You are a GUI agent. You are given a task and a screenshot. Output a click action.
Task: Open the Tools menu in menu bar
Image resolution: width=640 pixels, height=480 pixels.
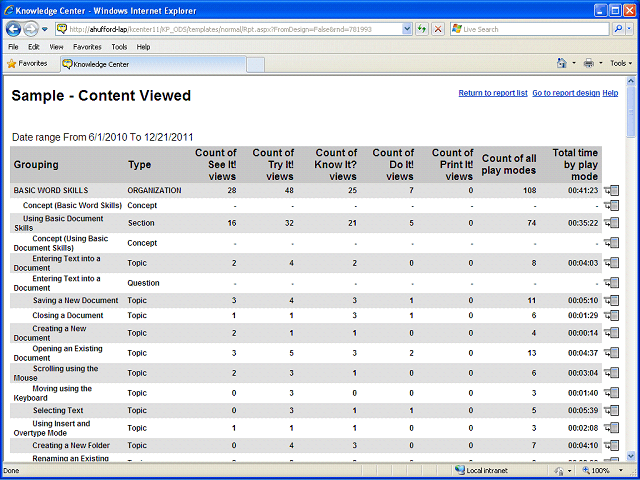119,47
